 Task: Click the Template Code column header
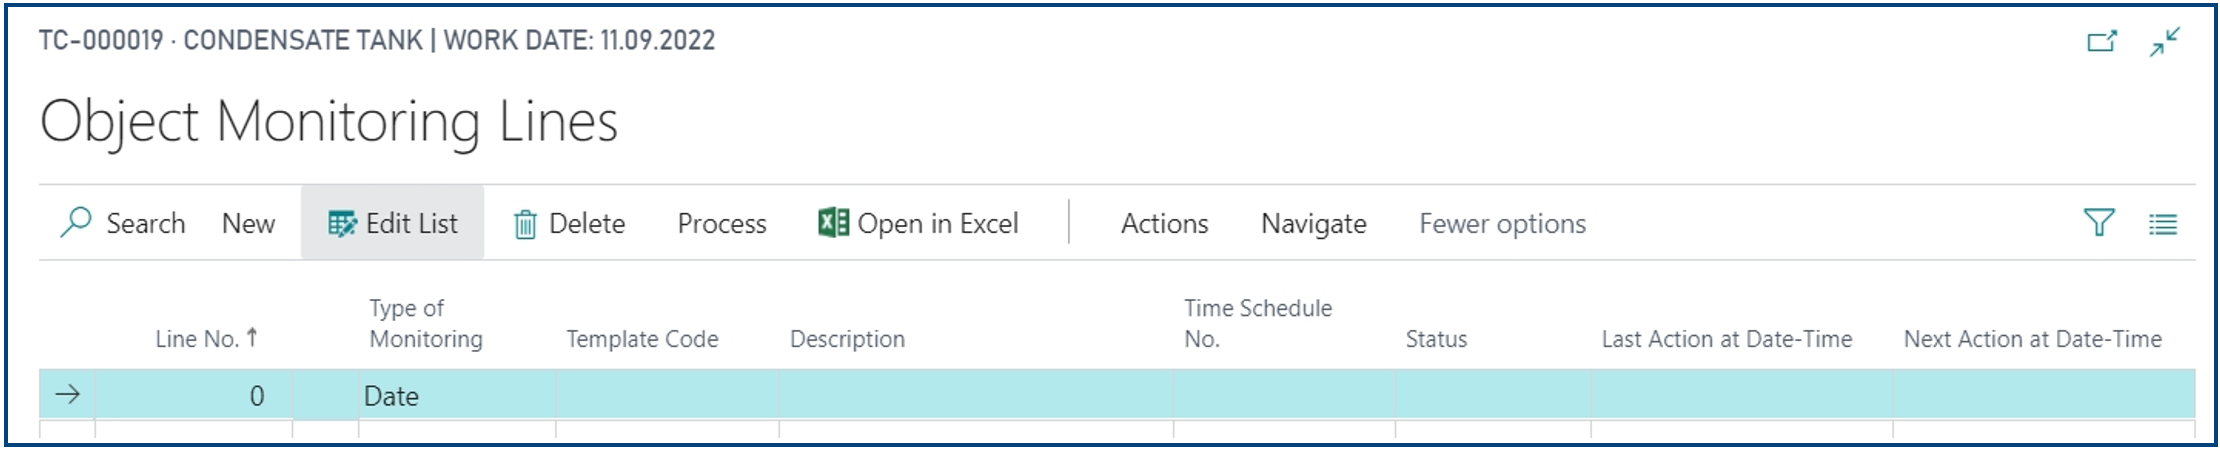(642, 339)
